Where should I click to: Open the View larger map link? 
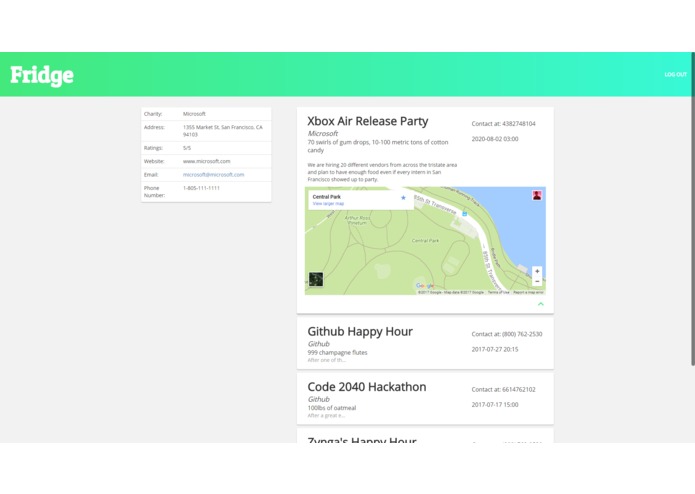coord(328,203)
